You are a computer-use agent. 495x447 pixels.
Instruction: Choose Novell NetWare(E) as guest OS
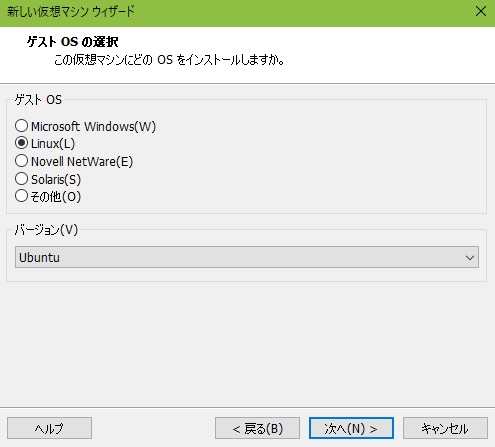tap(21, 161)
